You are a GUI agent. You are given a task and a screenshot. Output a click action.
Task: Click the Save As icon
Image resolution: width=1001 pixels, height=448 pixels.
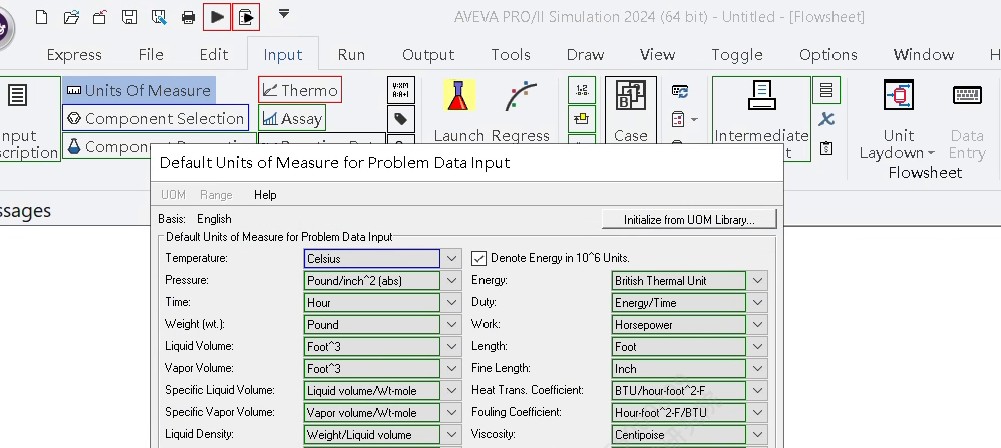159,17
